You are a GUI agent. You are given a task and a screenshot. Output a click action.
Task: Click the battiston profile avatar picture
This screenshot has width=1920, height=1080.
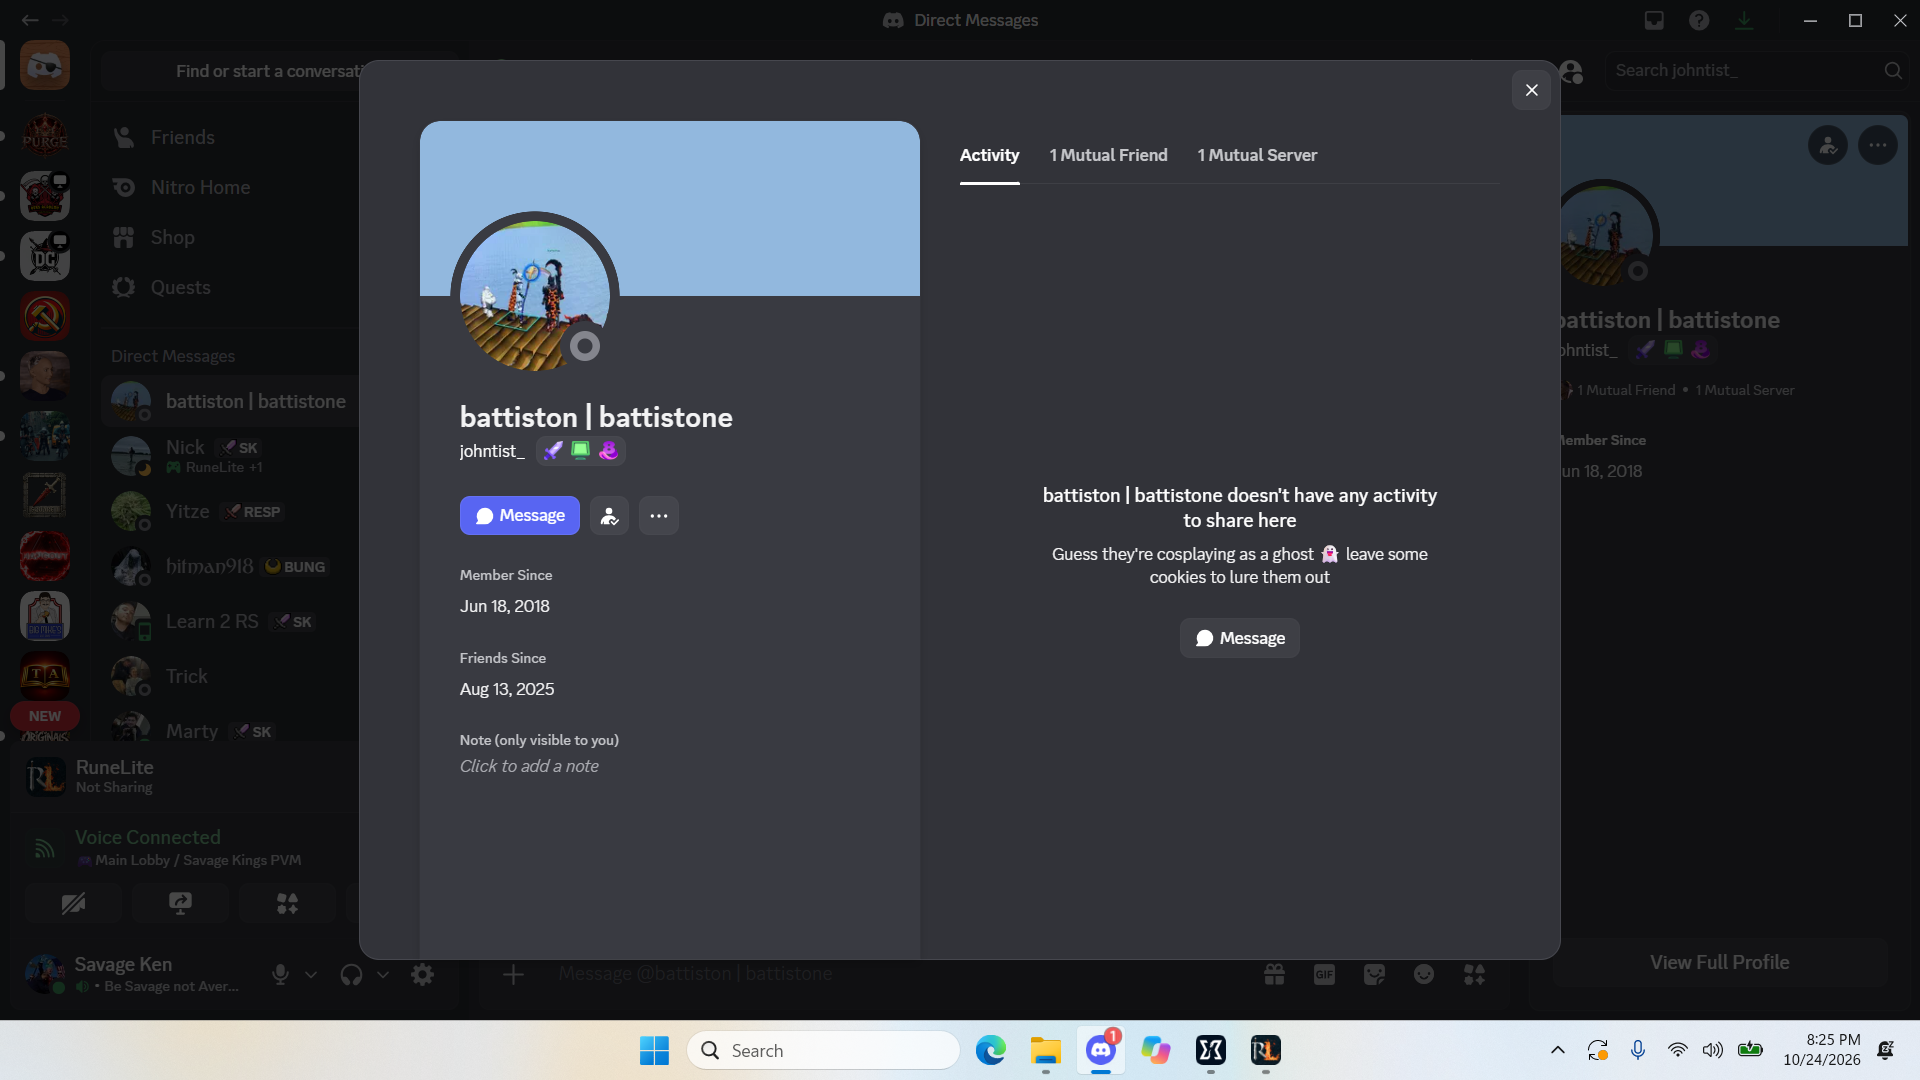tap(534, 296)
